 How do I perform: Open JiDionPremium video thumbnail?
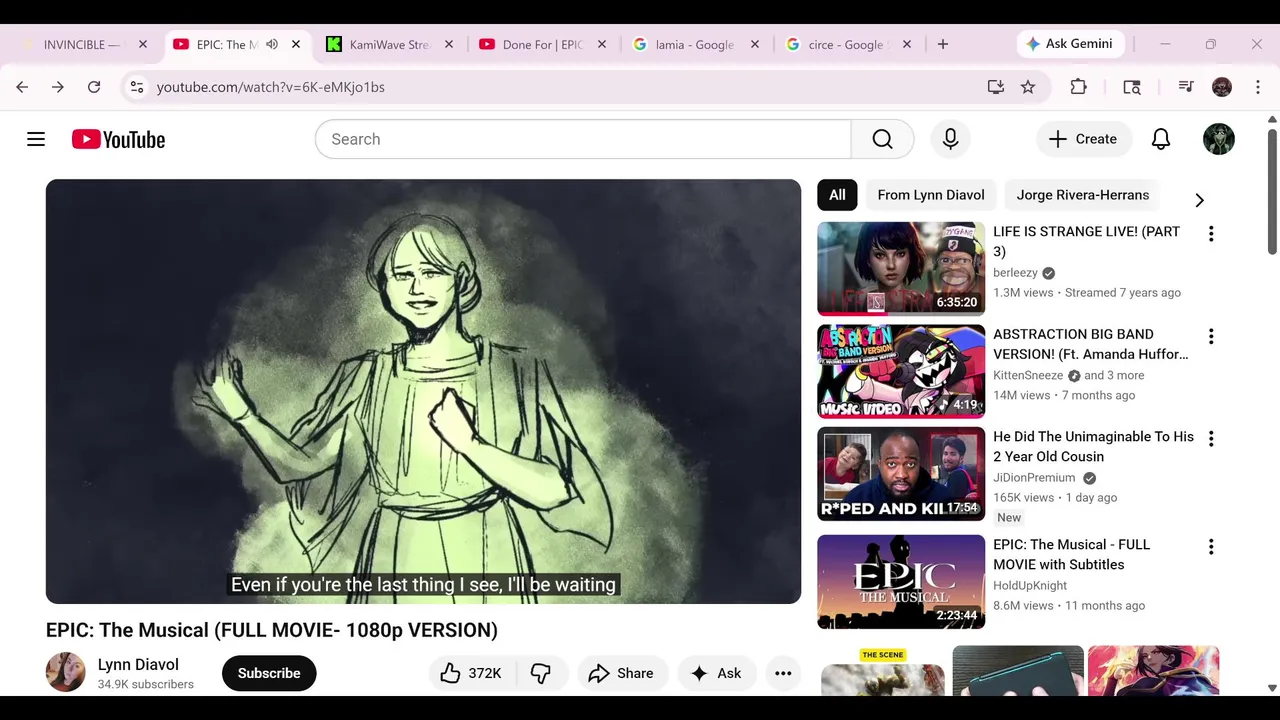(901, 474)
